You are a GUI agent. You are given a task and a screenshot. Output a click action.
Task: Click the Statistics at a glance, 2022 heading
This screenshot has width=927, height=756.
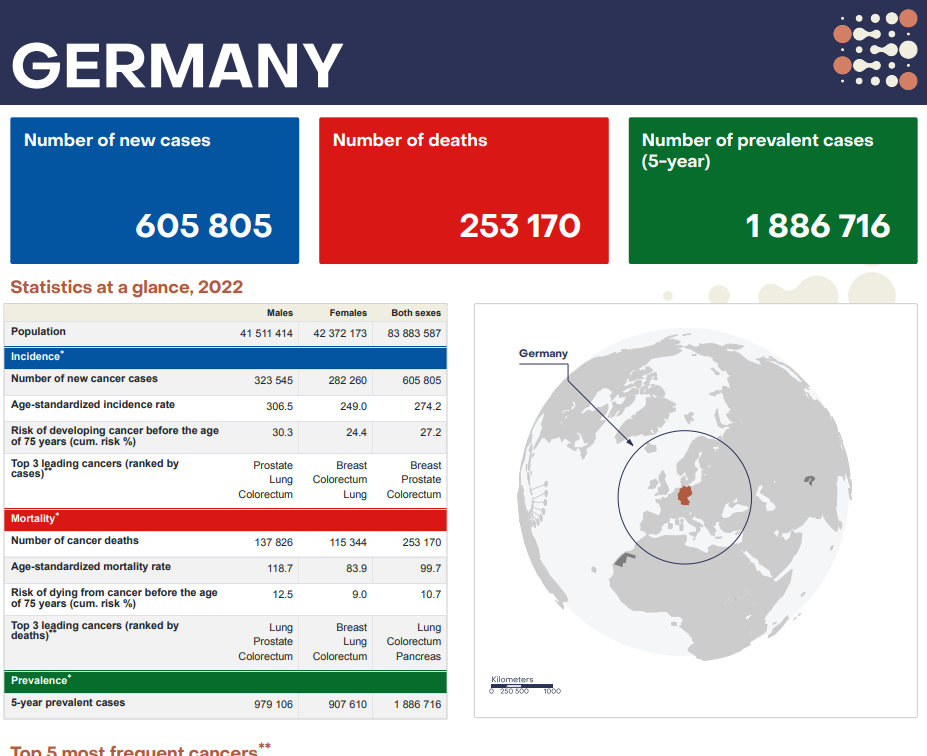pyautogui.click(x=127, y=287)
